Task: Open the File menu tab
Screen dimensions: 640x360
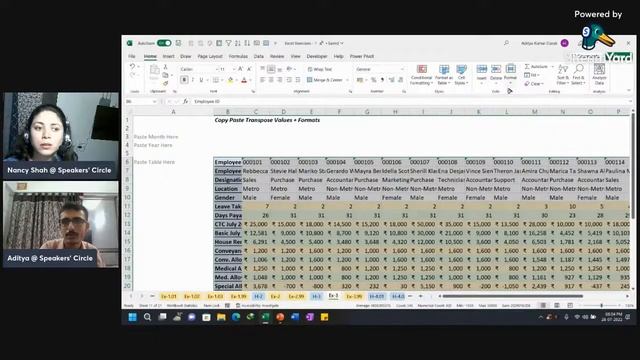Action: point(131,56)
